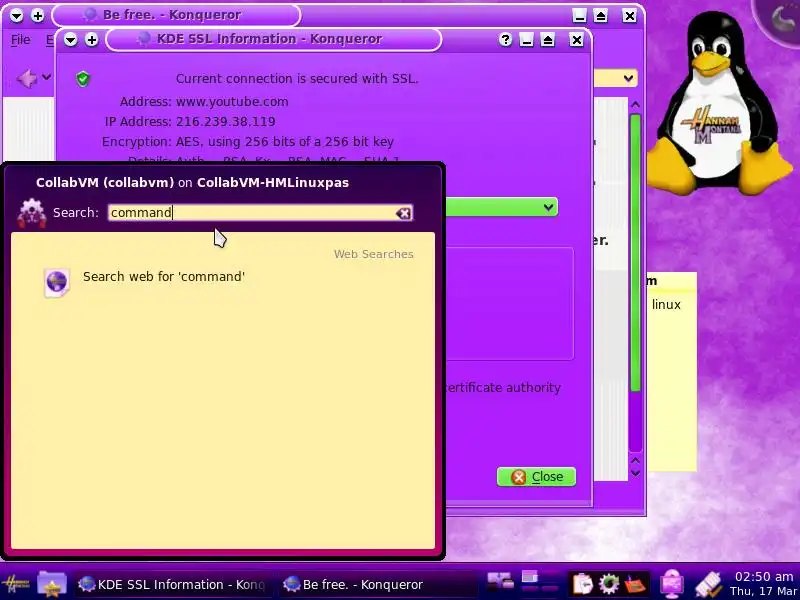Click the Tux Hannah Montana desktop widget

coord(718,102)
